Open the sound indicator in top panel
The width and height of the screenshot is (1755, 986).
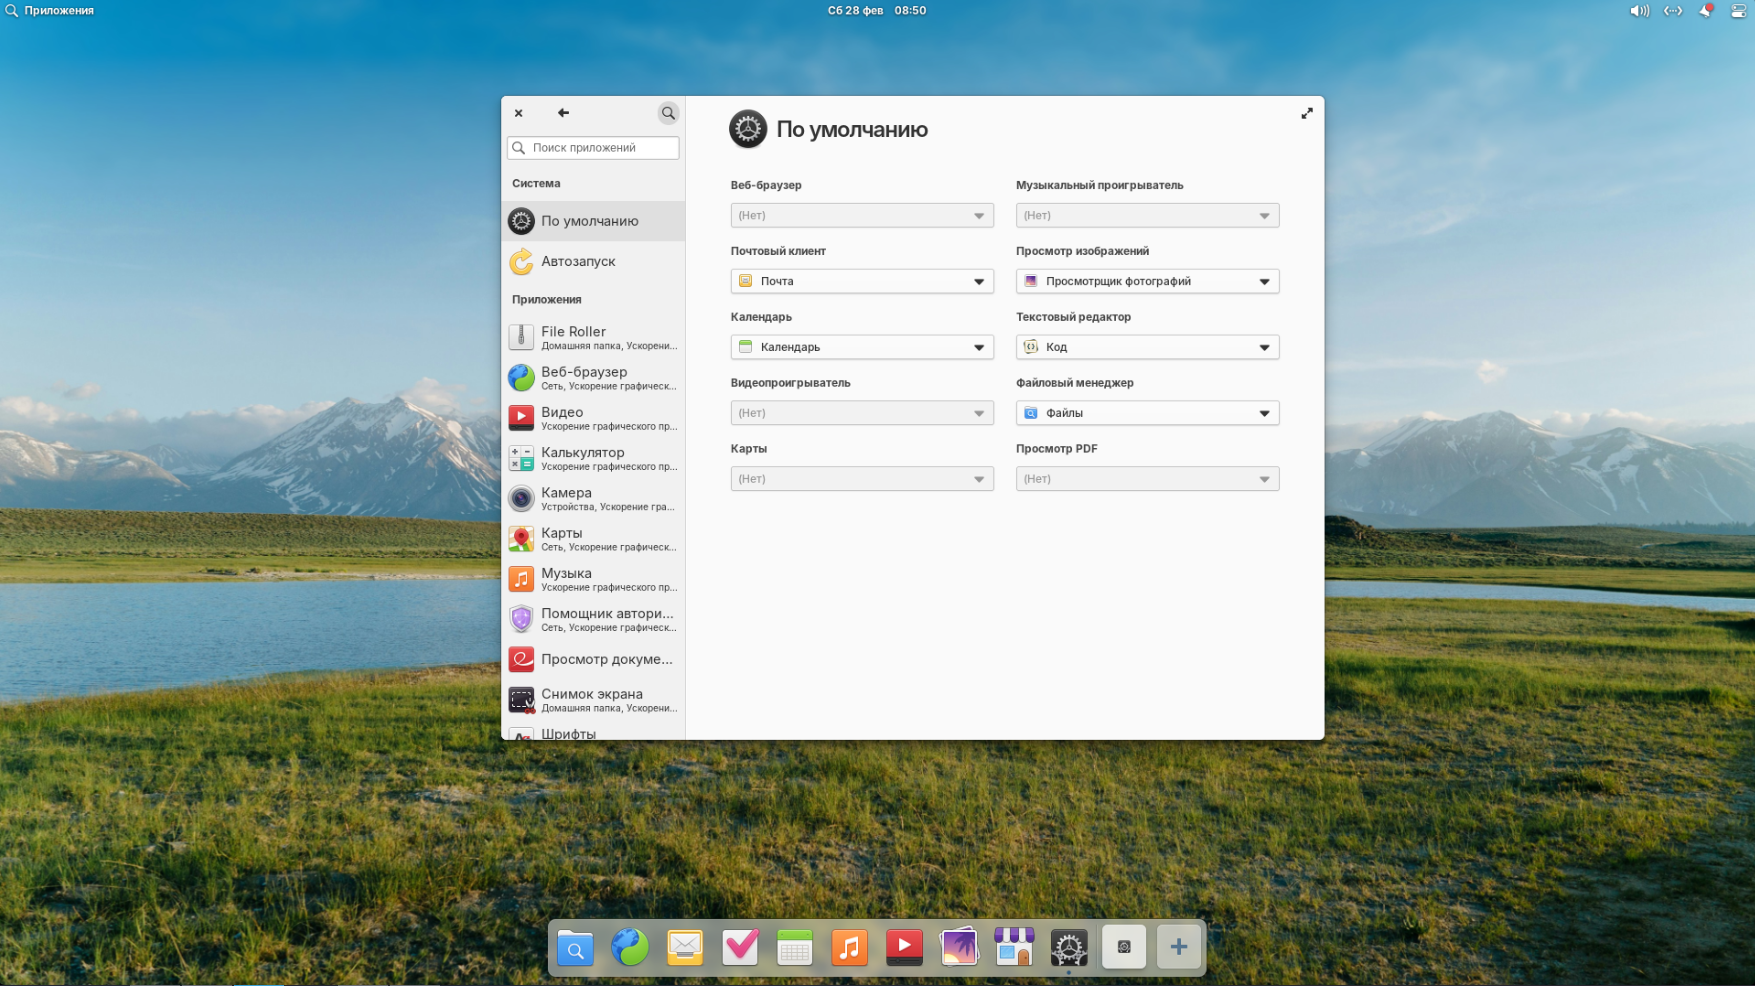[x=1639, y=11]
